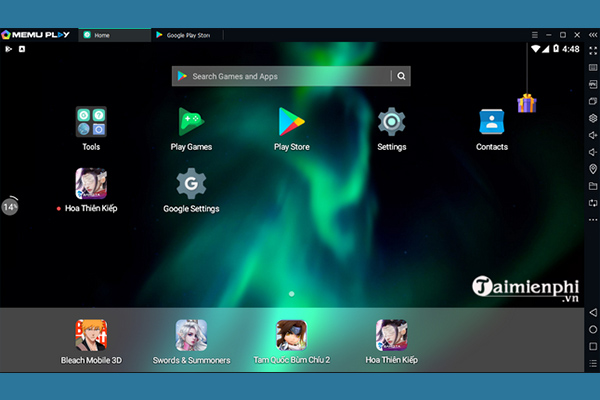This screenshot has height=400, width=600.
Task: Click the 14% progress indicator
Action: [10, 207]
